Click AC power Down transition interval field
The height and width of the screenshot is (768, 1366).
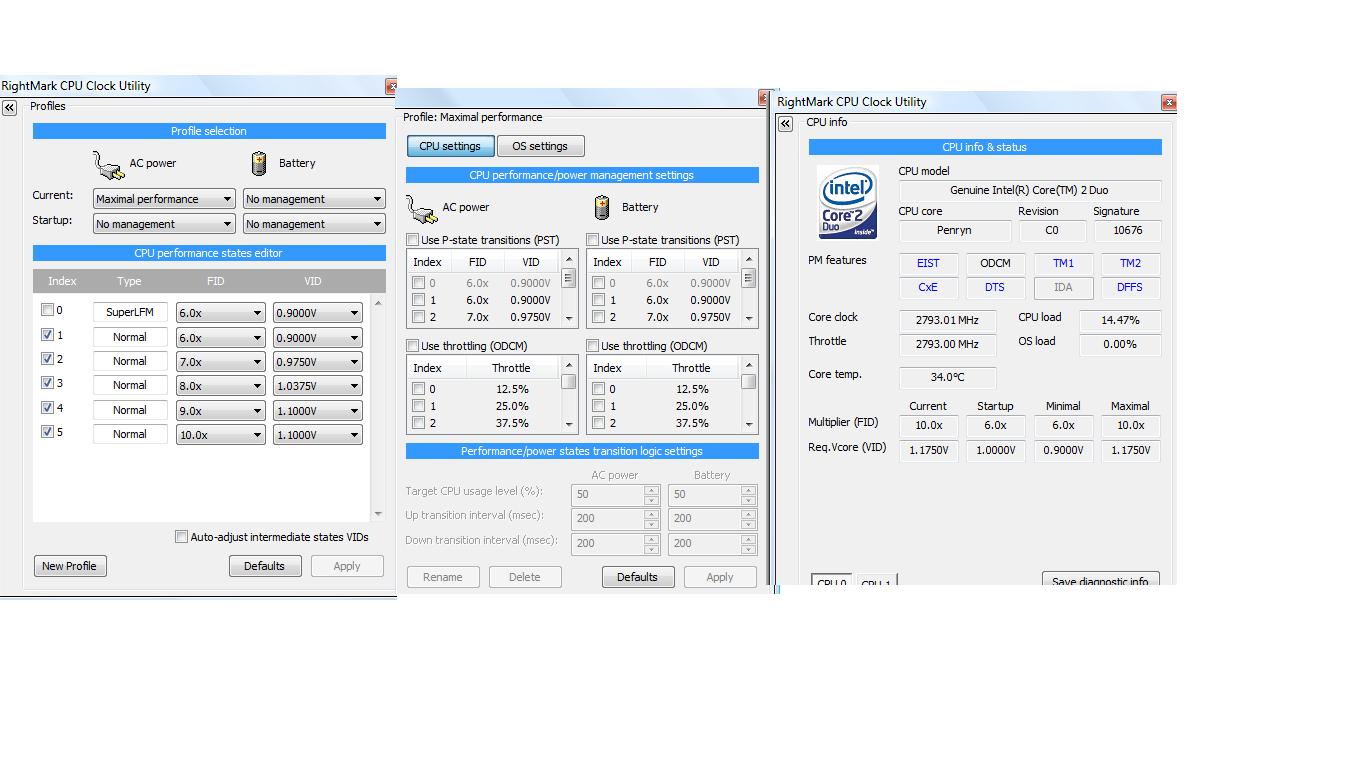[608, 543]
